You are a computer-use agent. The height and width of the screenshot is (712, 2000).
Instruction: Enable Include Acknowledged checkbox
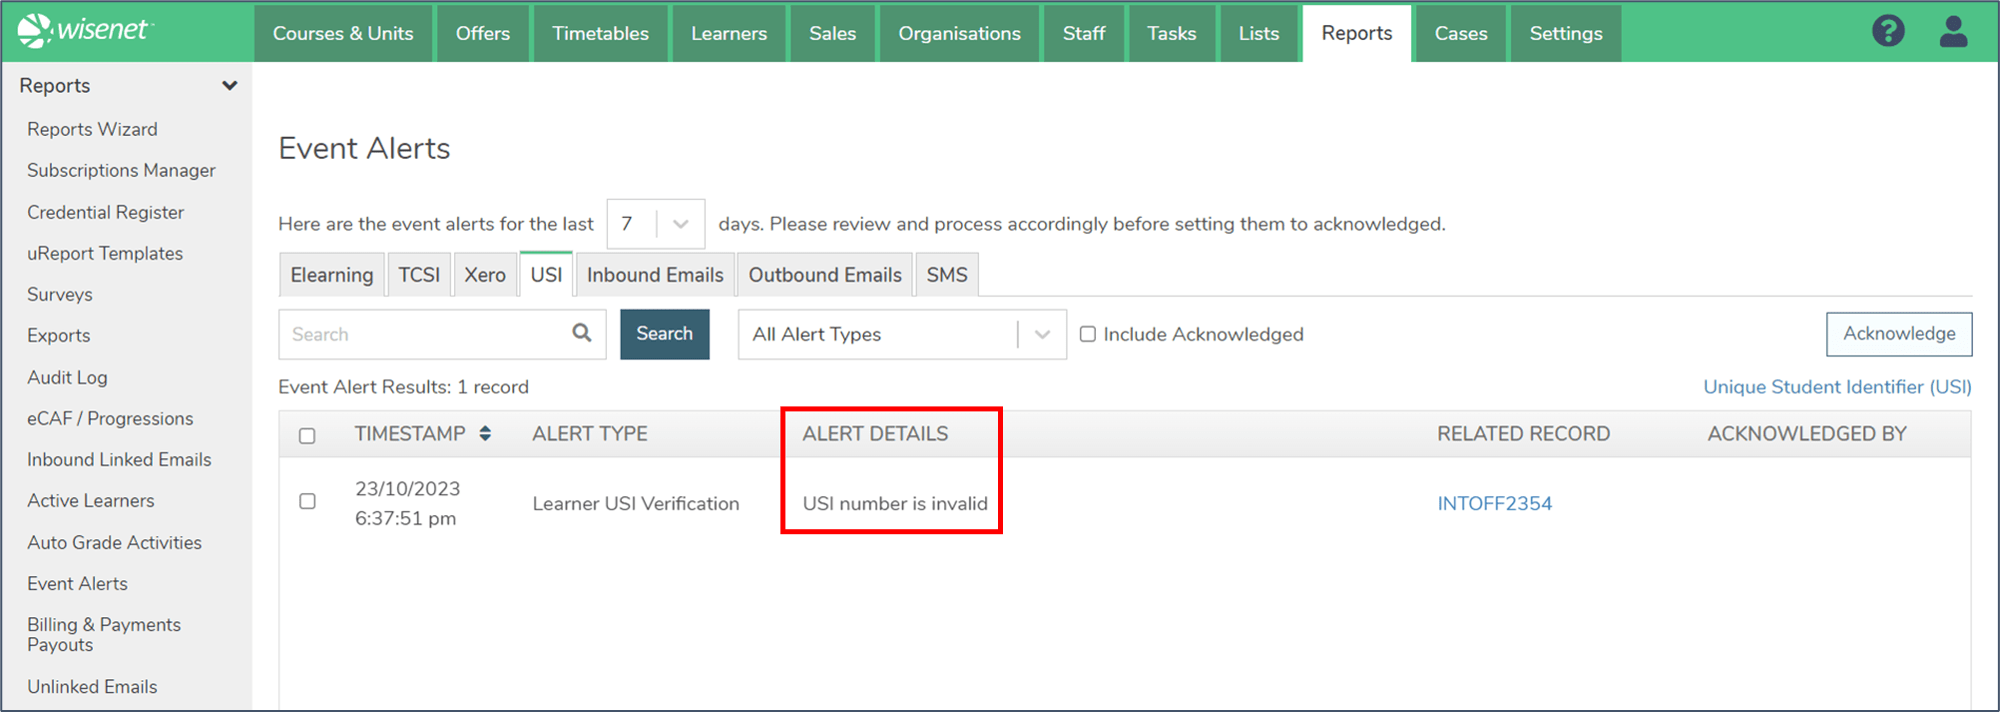[1088, 334]
